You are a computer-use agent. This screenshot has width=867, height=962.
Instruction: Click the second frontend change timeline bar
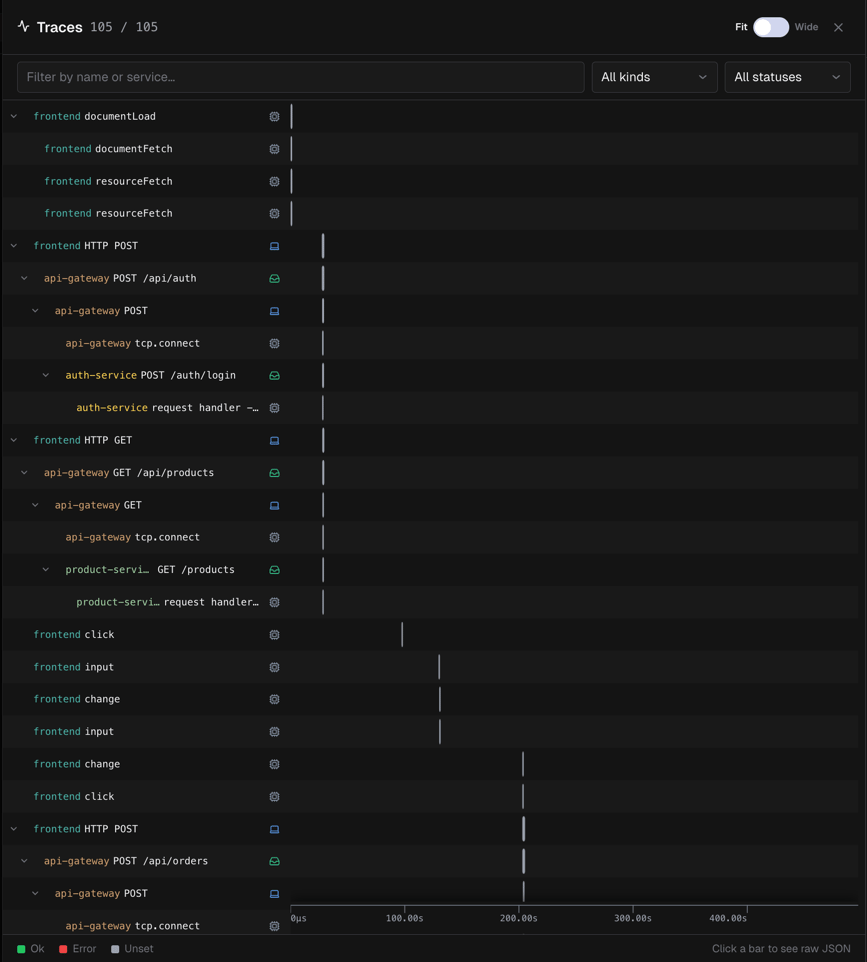[523, 764]
